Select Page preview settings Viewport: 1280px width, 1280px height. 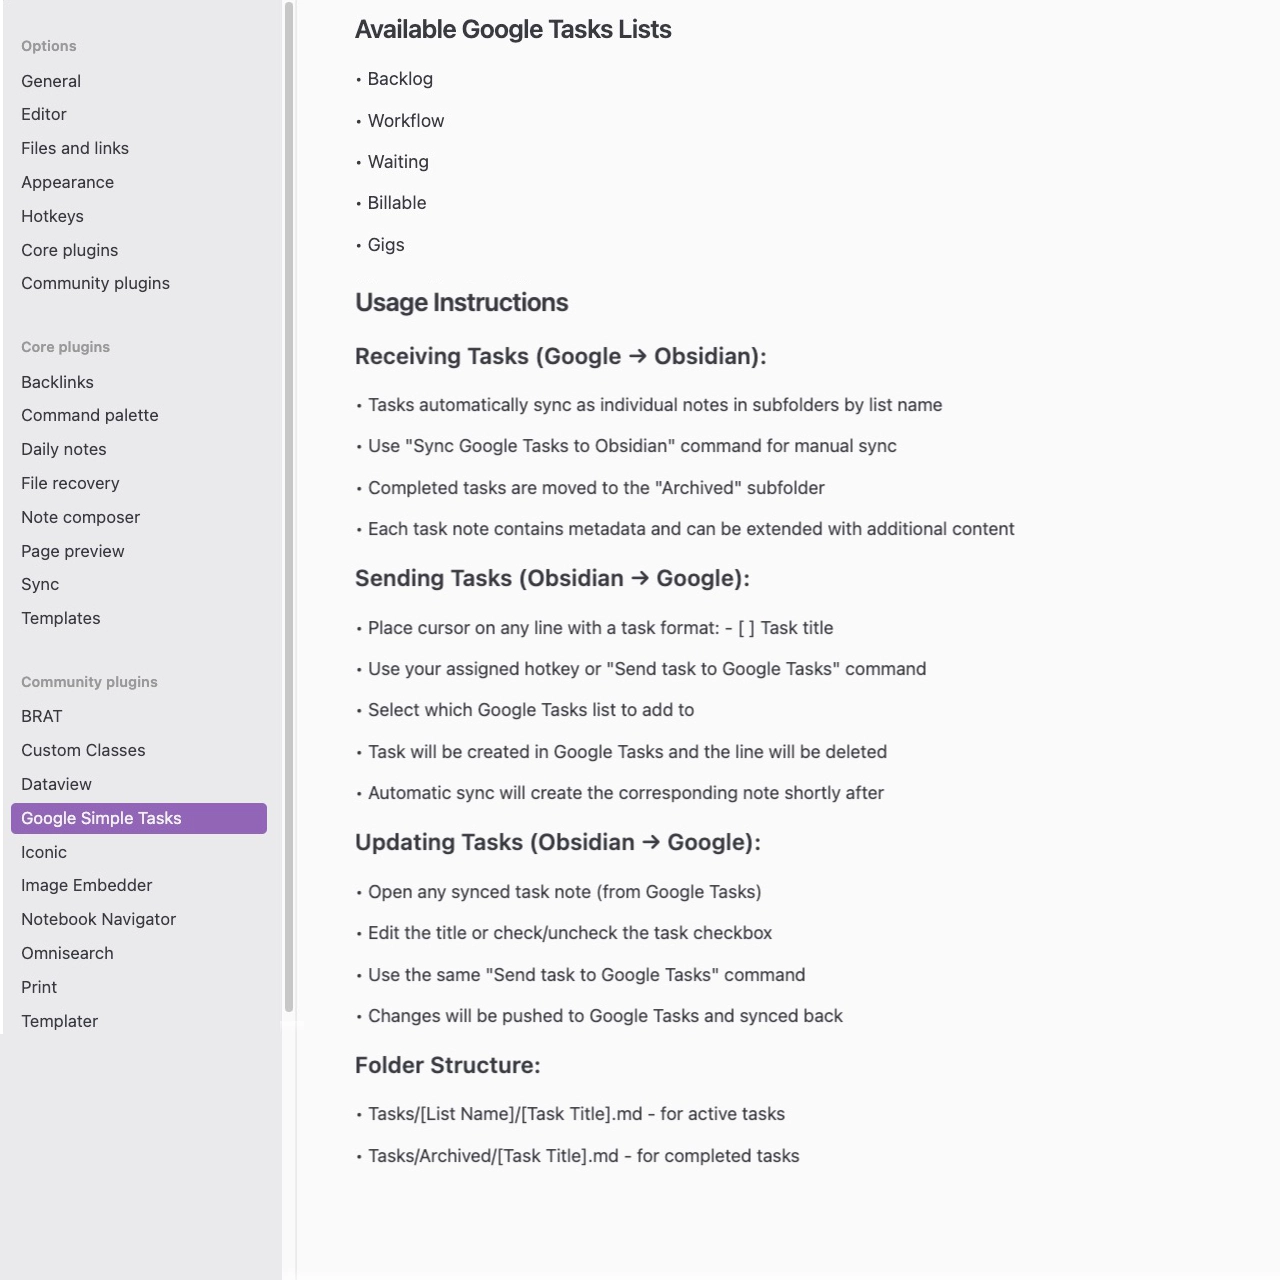[x=72, y=551]
